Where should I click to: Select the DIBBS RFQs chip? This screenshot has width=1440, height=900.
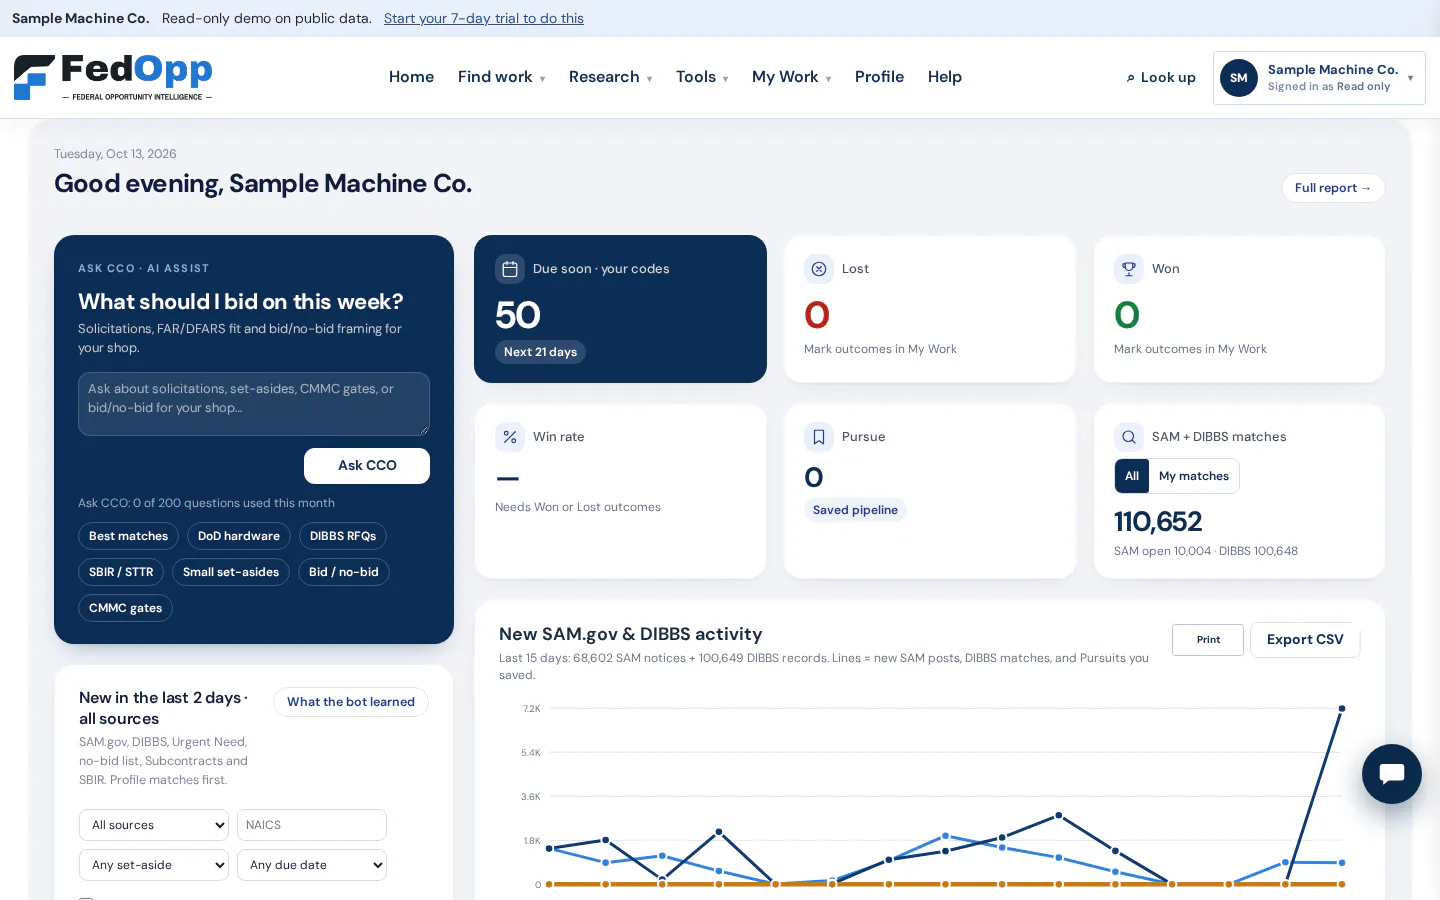[343, 536]
